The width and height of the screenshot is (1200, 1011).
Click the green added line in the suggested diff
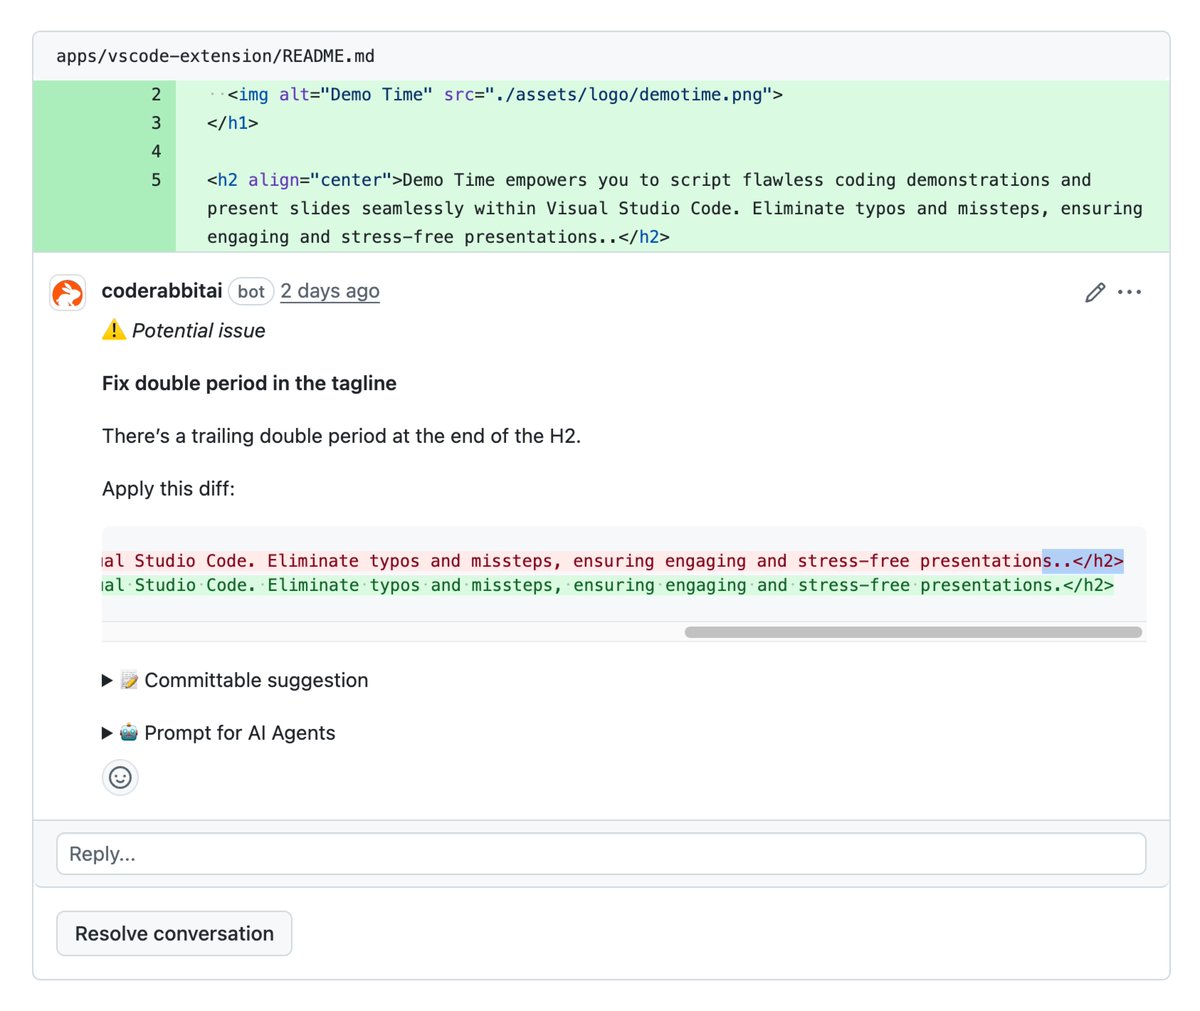608,585
